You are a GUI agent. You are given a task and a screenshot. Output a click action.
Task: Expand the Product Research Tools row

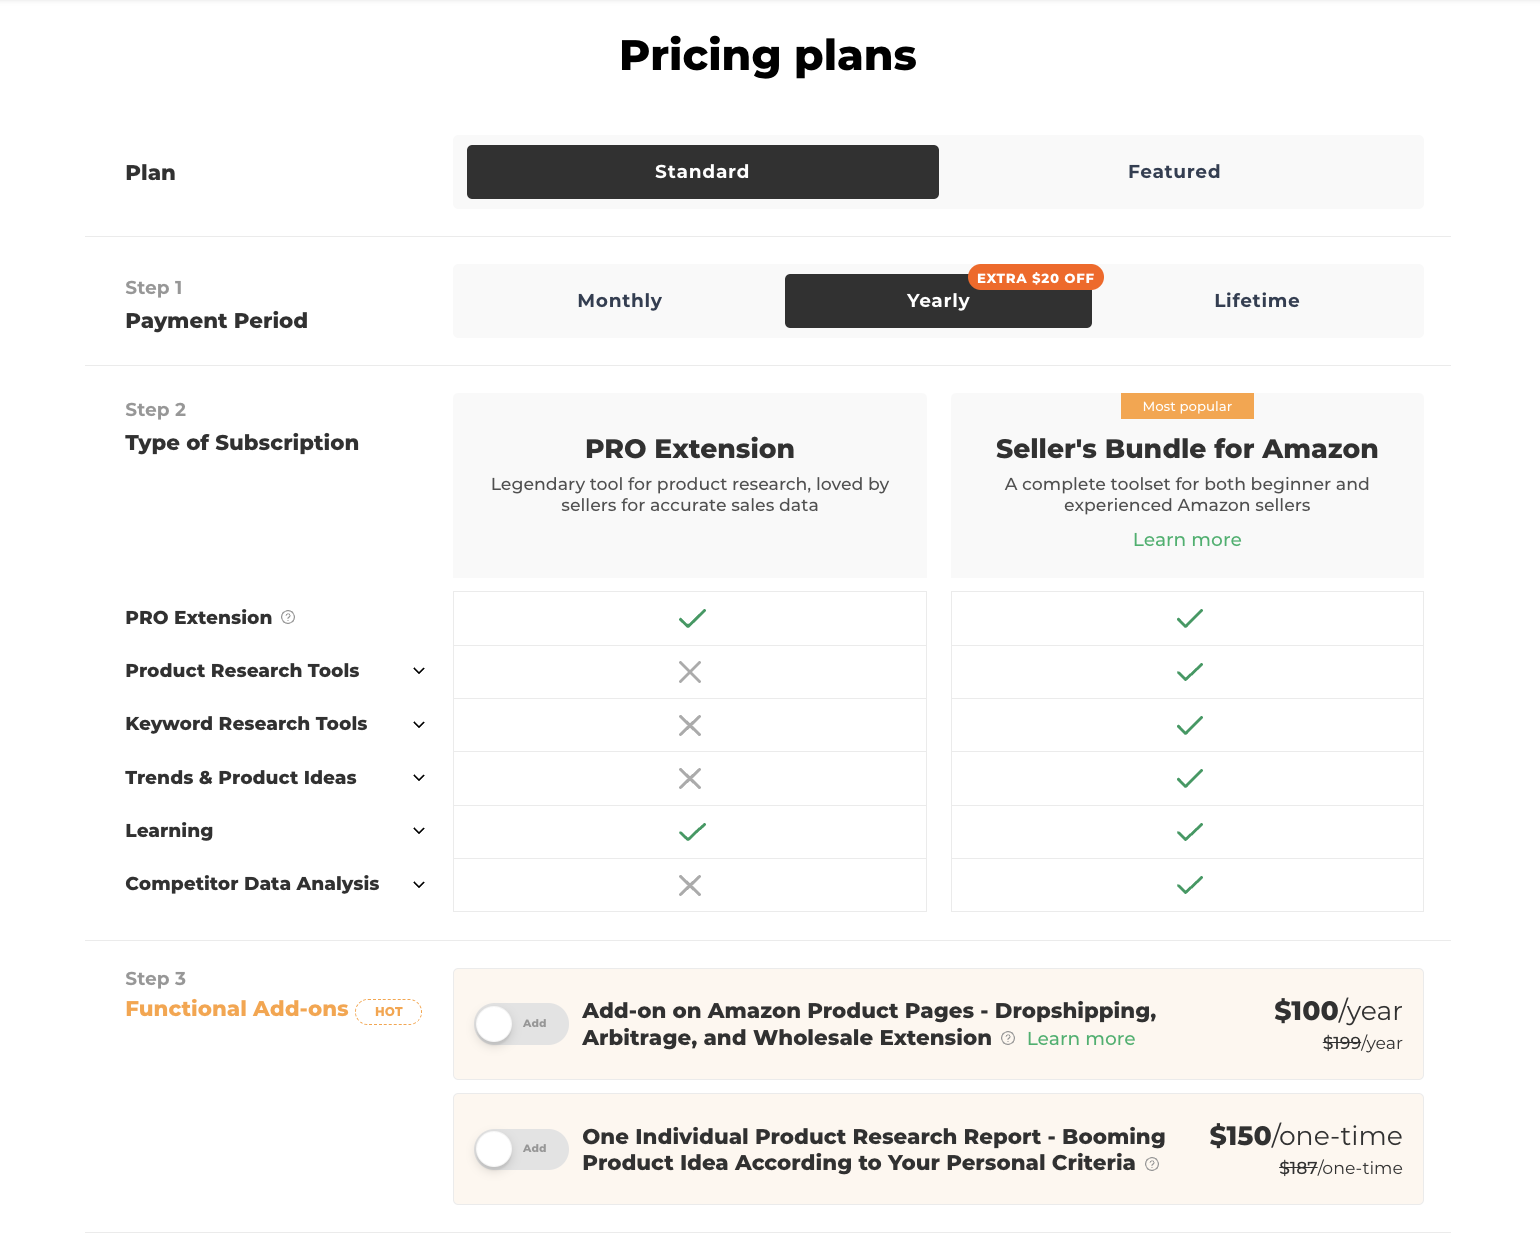pos(419,671)
